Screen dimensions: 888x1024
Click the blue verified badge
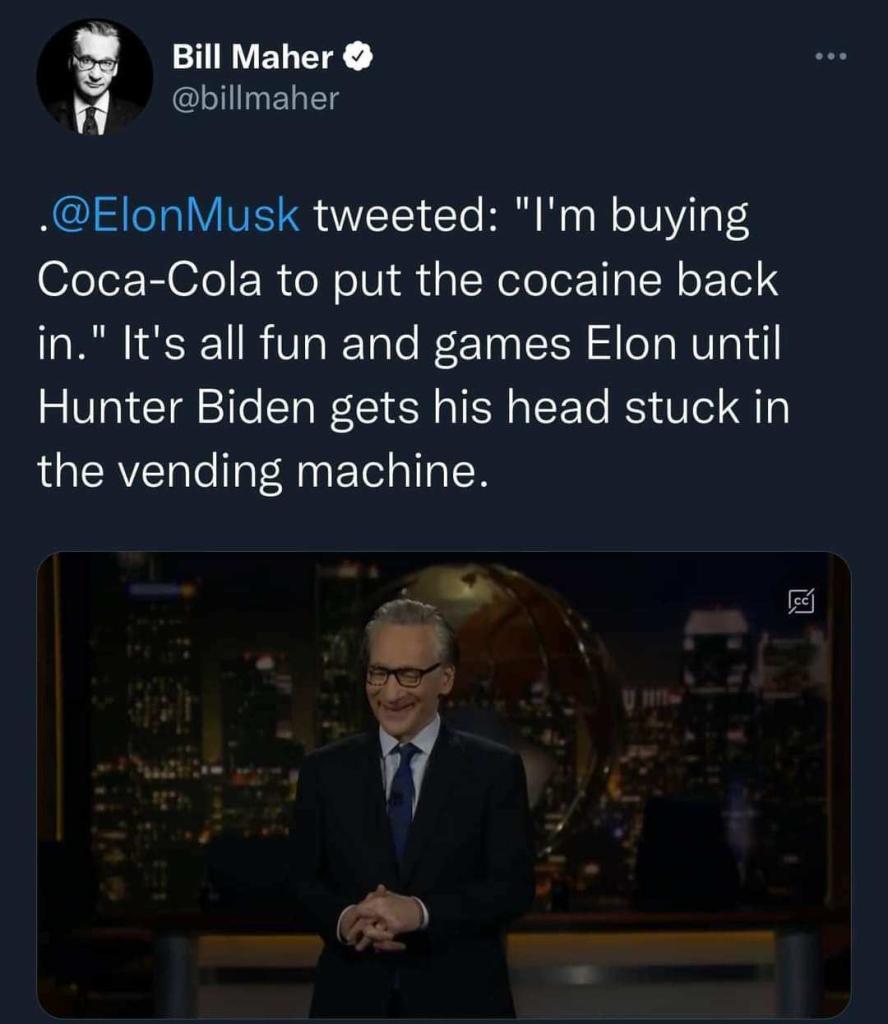pyautogui.click(x=358, y=57)
